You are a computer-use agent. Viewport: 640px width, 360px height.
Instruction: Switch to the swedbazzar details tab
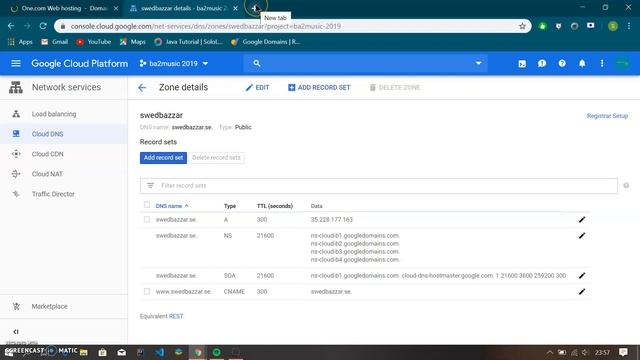tap(183, 8)
